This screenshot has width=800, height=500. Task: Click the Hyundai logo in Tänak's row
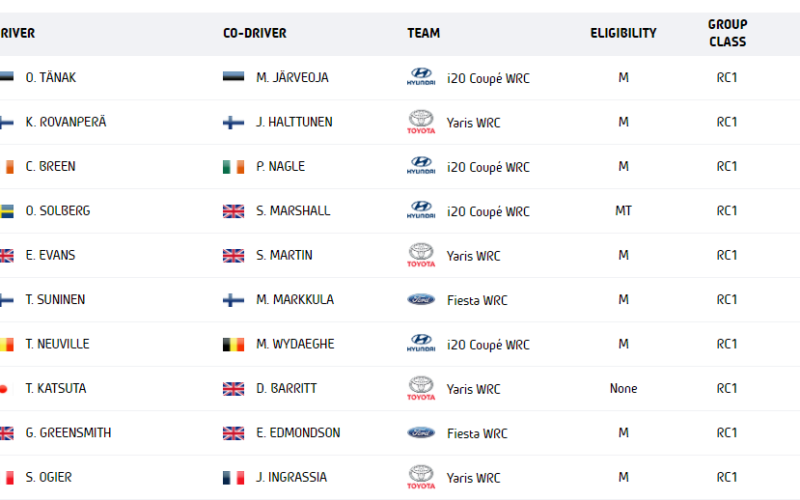click(x=421, y=77)
